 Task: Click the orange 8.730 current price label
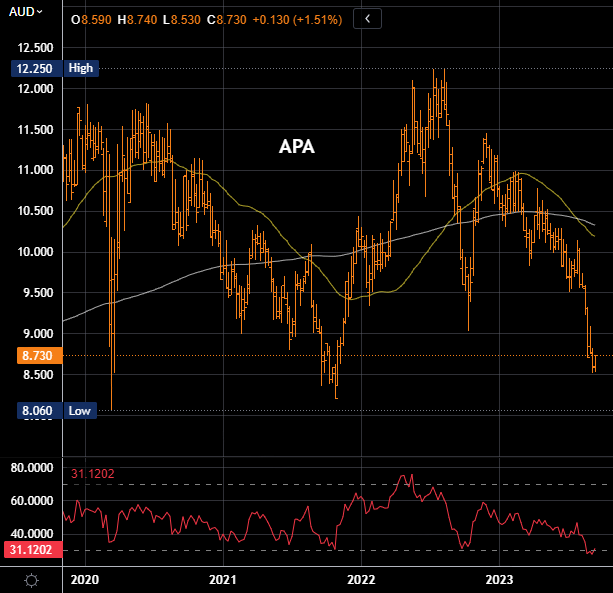point(32,355)
